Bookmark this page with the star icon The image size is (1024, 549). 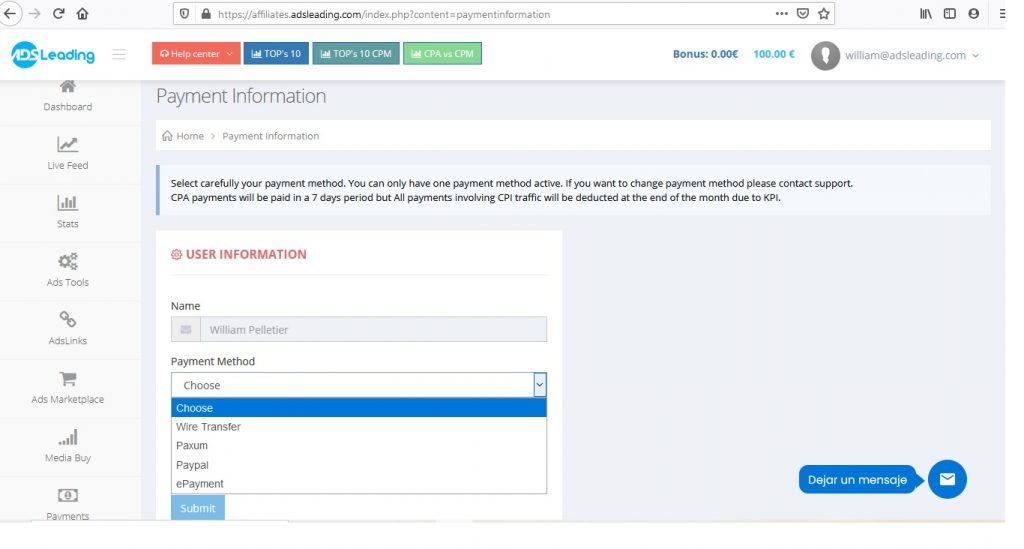pyautogui.click(x=824, y=14)
